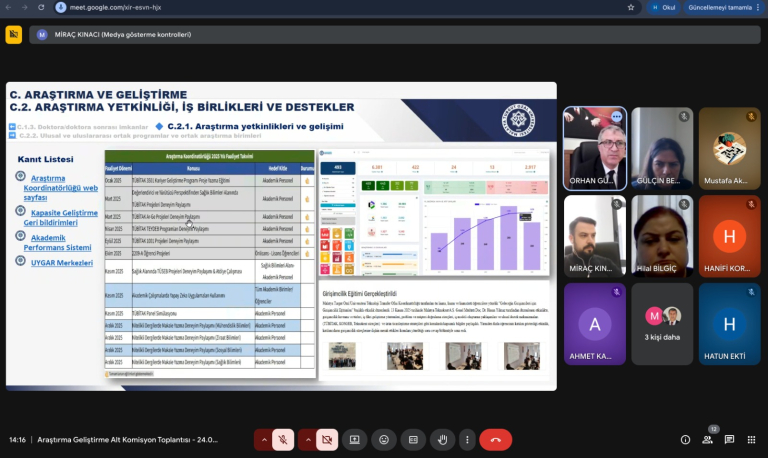Open the three-dot more options menu

point(467,439)
